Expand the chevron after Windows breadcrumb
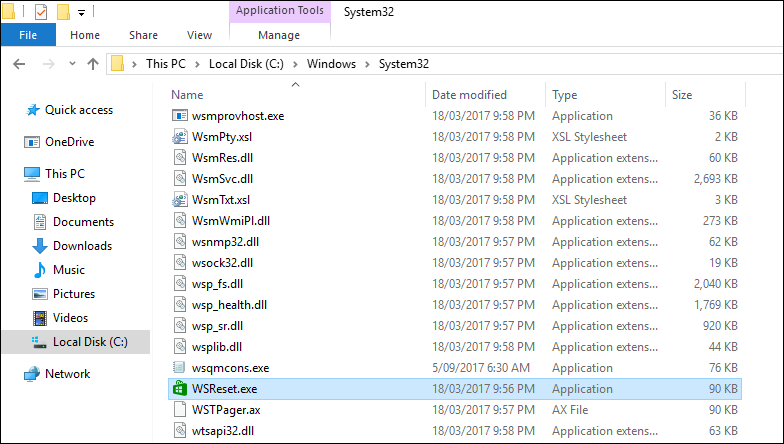 (368, 64)
